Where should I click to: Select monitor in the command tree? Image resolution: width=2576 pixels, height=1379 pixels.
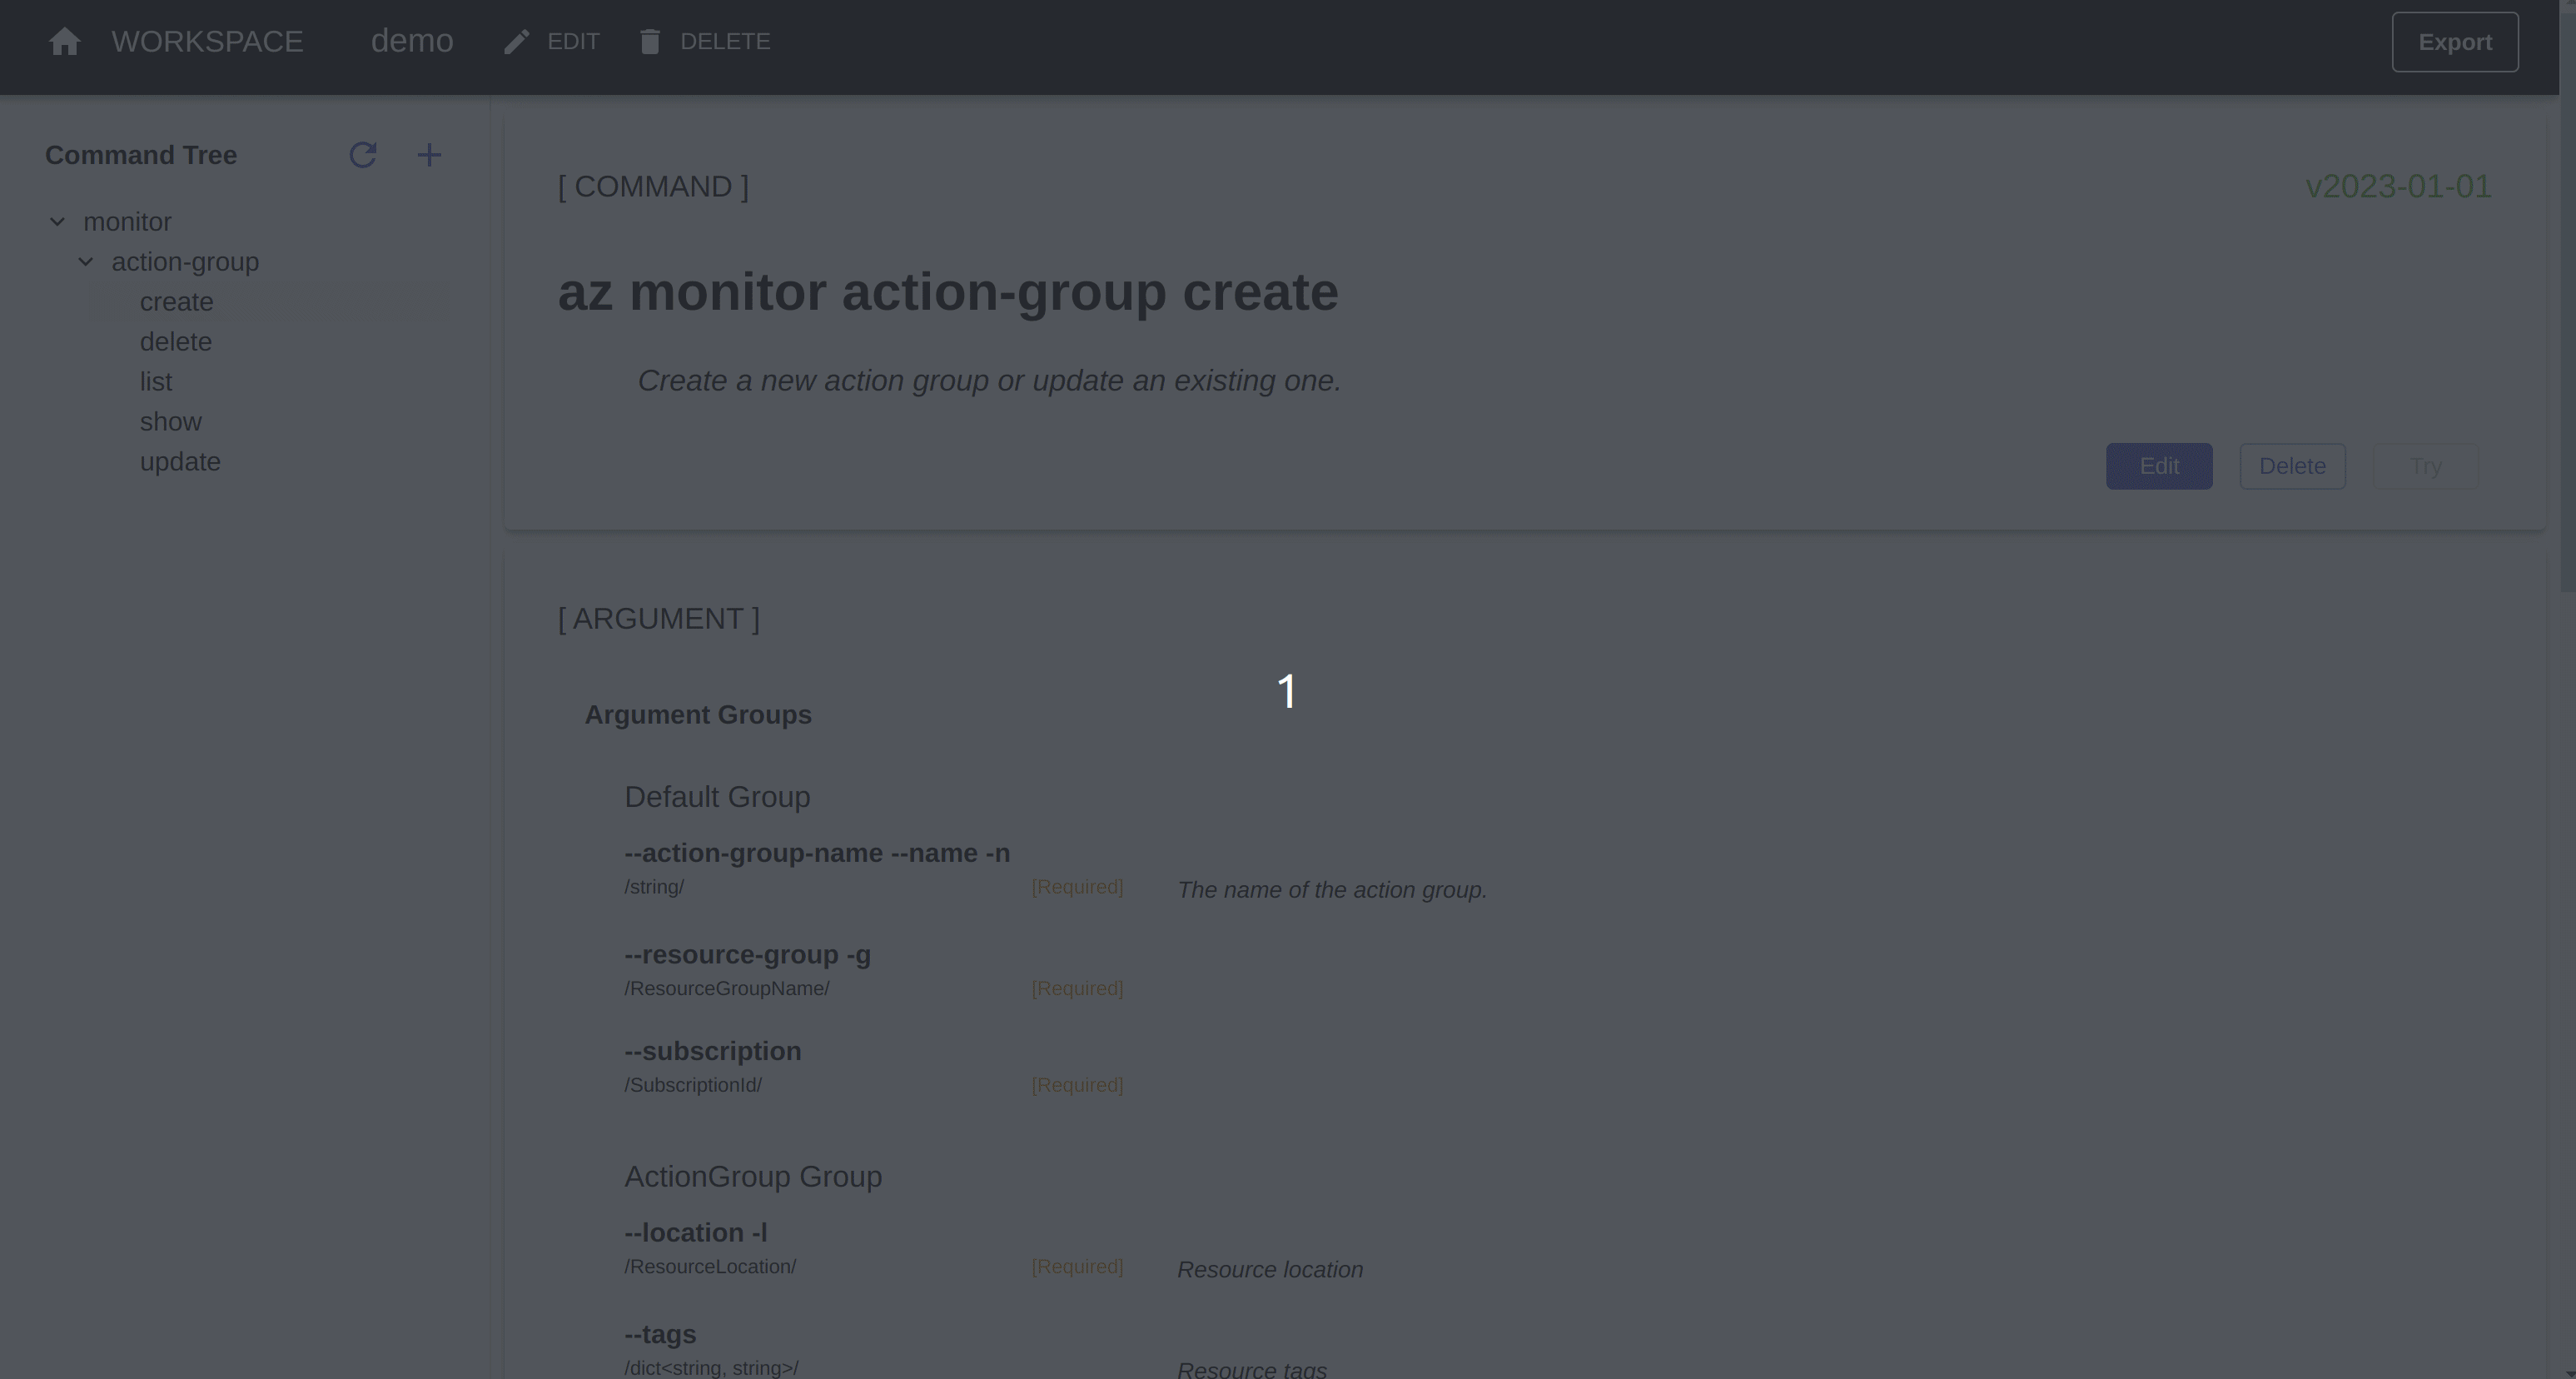(127, 222)
